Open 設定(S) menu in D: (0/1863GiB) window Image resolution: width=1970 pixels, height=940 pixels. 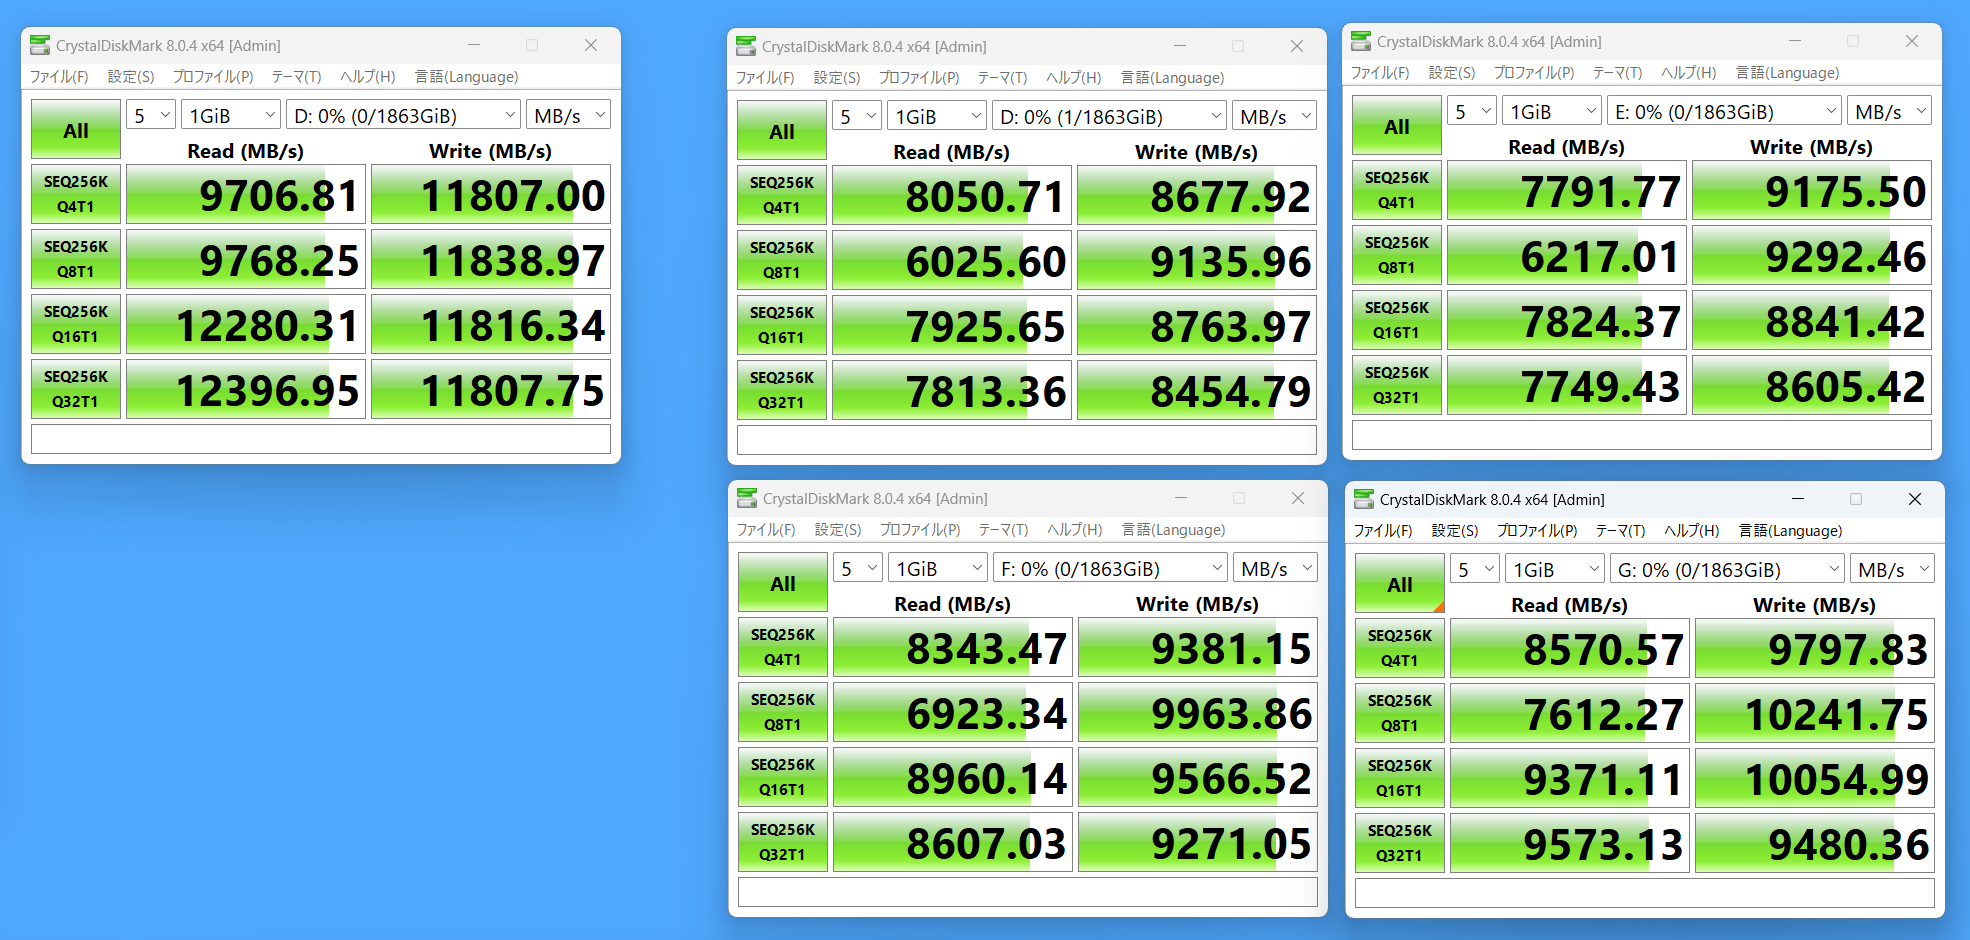point(131,76)
